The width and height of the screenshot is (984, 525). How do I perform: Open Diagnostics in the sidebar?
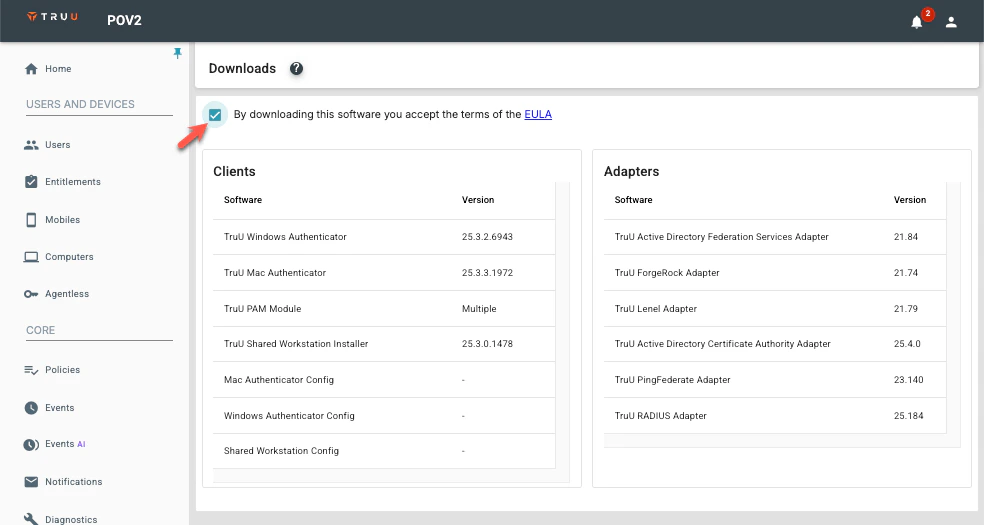[71, 519]
